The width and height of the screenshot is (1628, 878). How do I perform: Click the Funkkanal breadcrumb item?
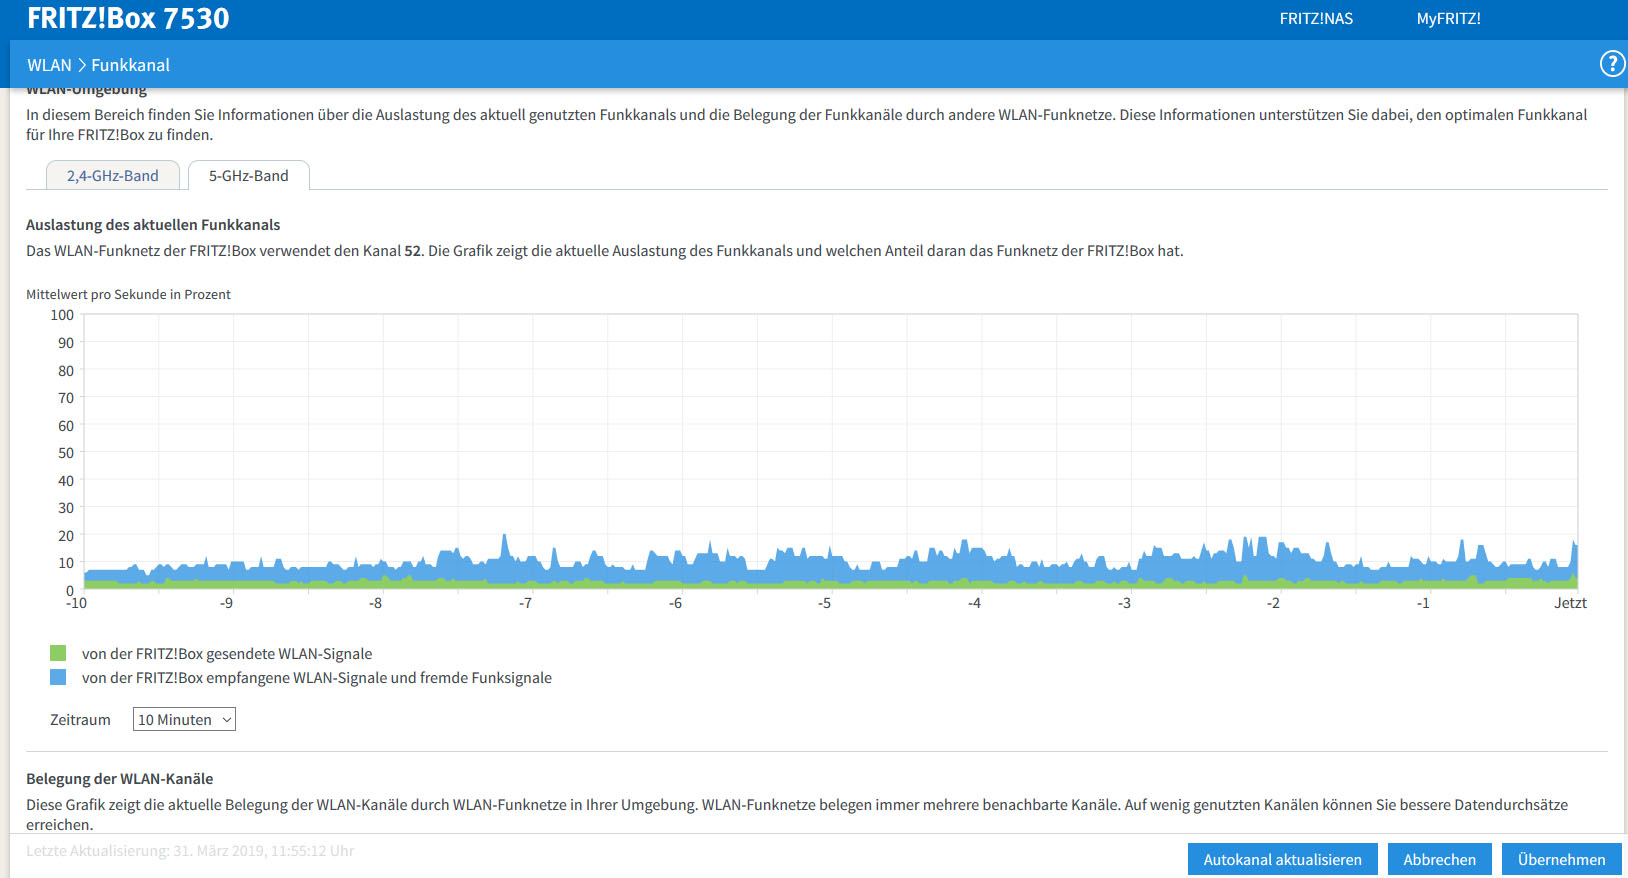click(130, 65)
